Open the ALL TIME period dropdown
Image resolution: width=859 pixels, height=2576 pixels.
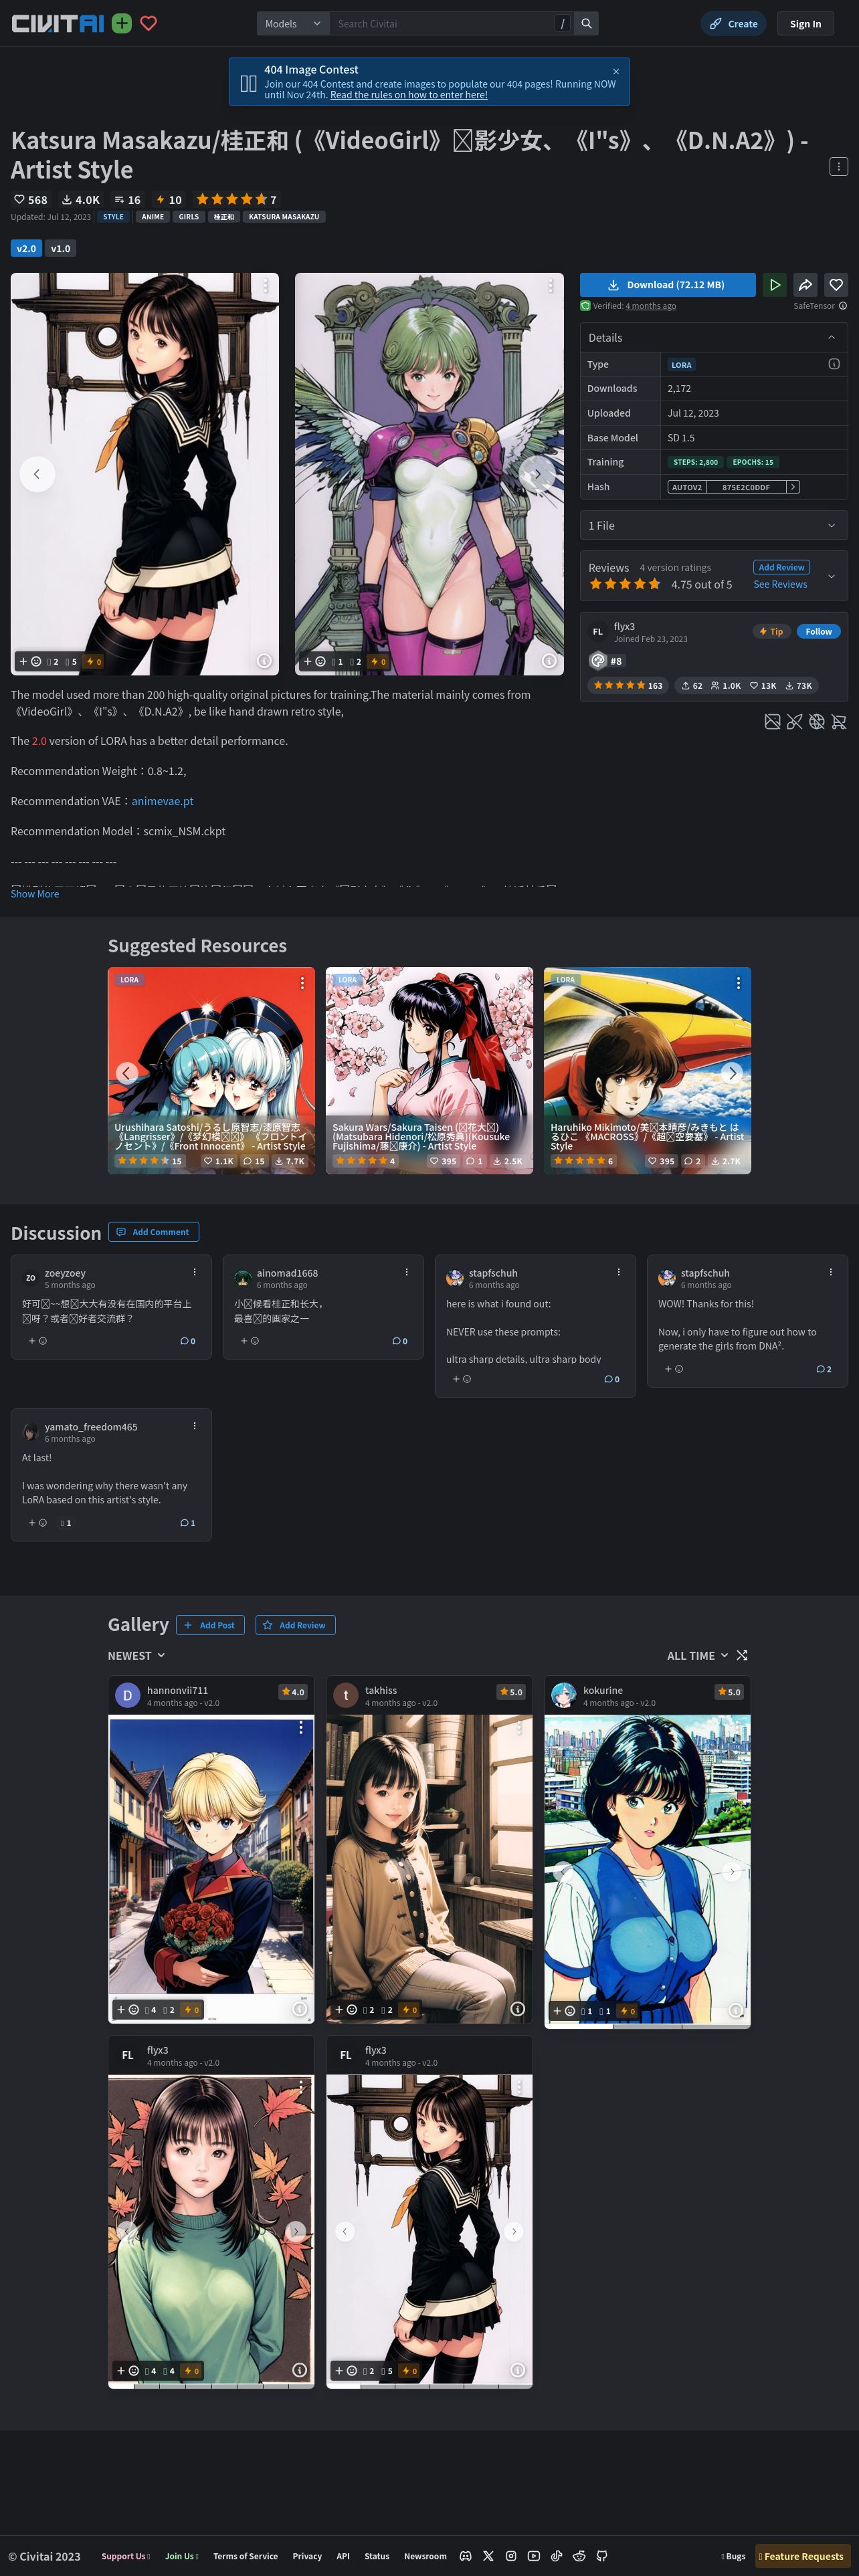697,1656
